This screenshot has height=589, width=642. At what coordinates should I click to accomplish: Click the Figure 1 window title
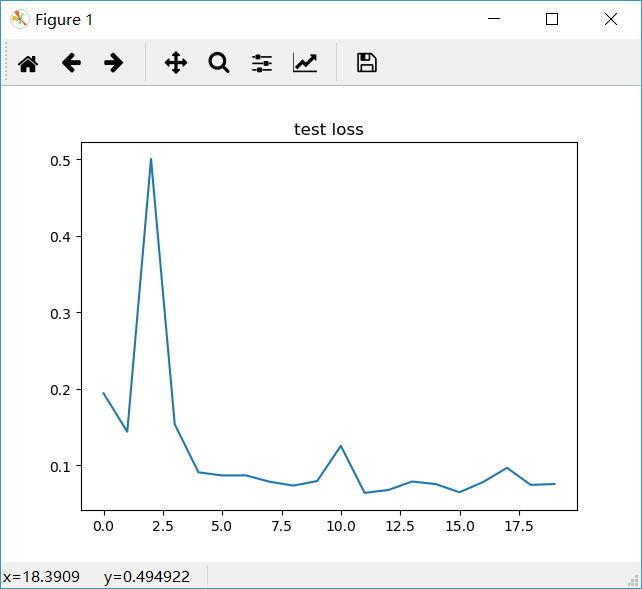point(64,20)
